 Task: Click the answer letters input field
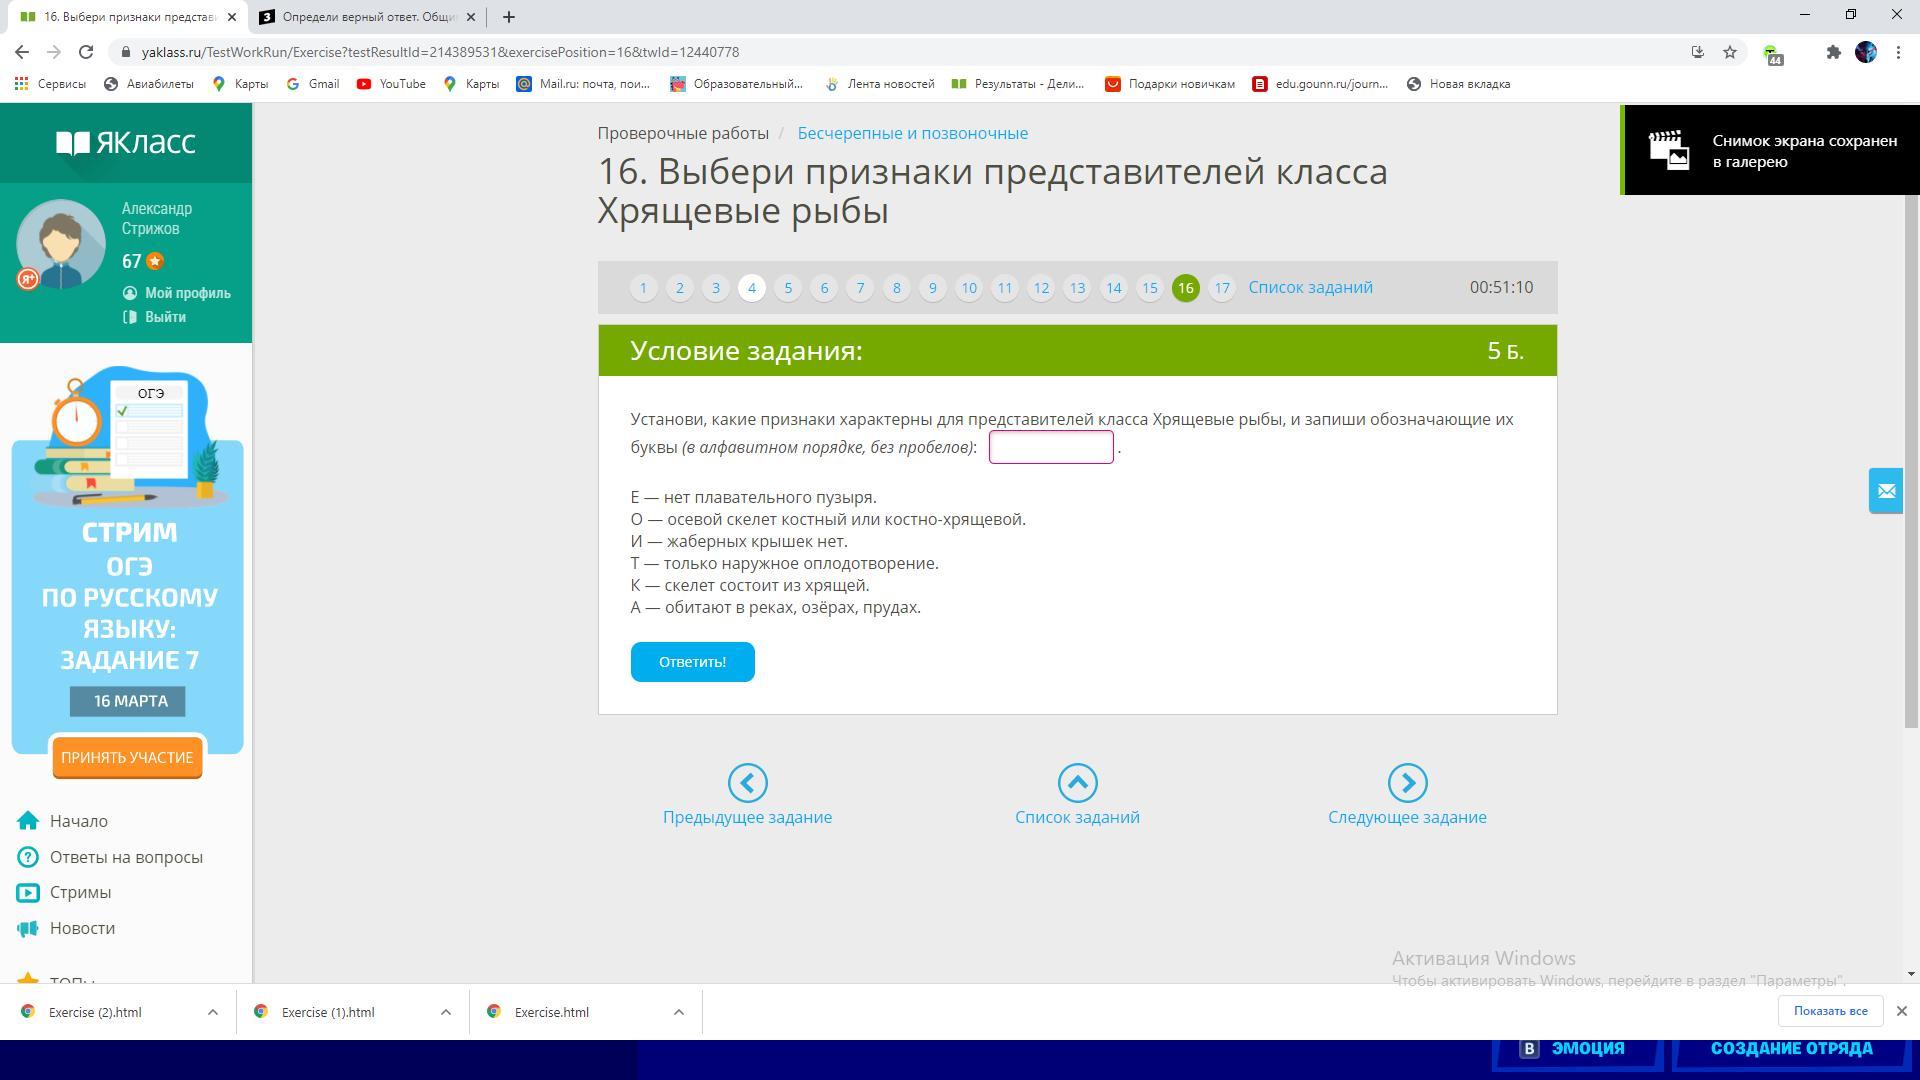click(x=1050, y=447)
